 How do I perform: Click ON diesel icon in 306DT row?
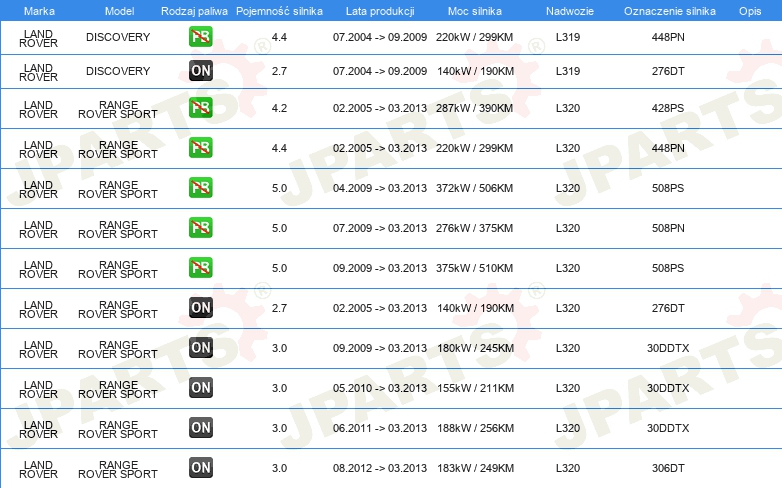200,468
